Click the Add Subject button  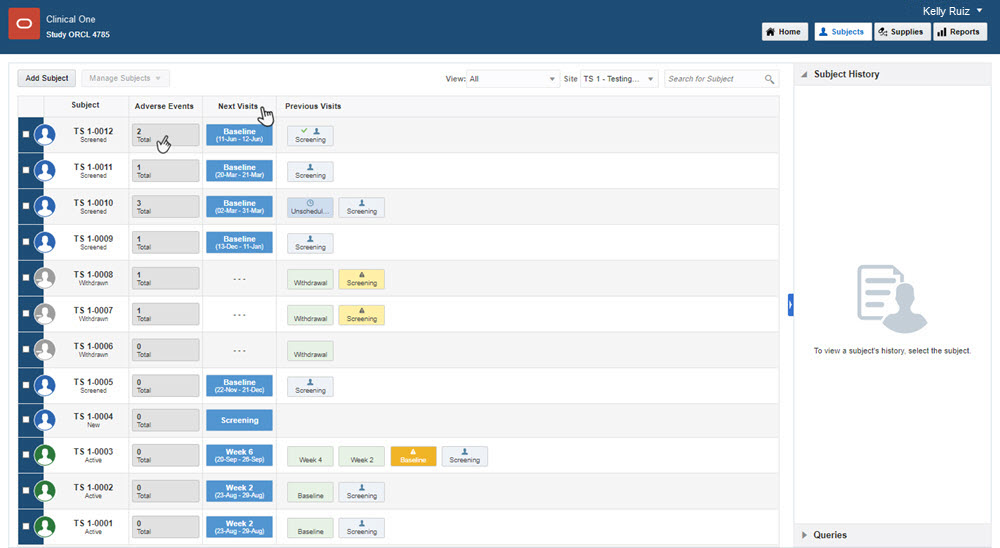[47, 78]
